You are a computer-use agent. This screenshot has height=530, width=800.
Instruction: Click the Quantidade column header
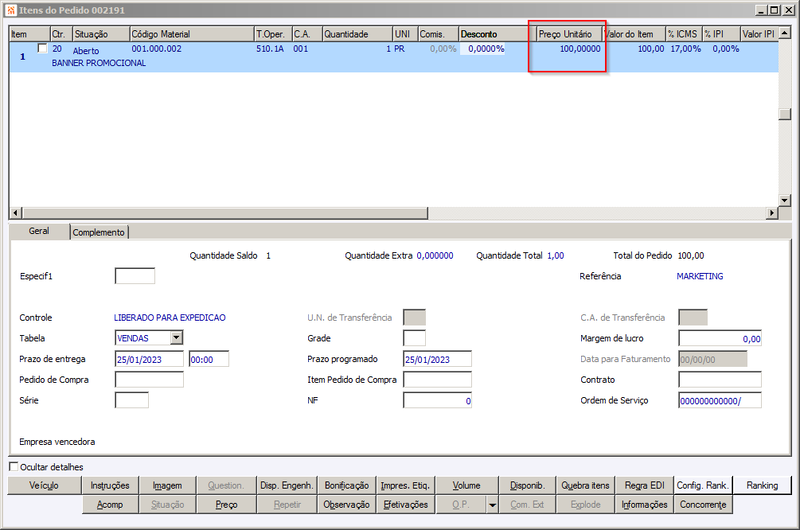[357, 34]
